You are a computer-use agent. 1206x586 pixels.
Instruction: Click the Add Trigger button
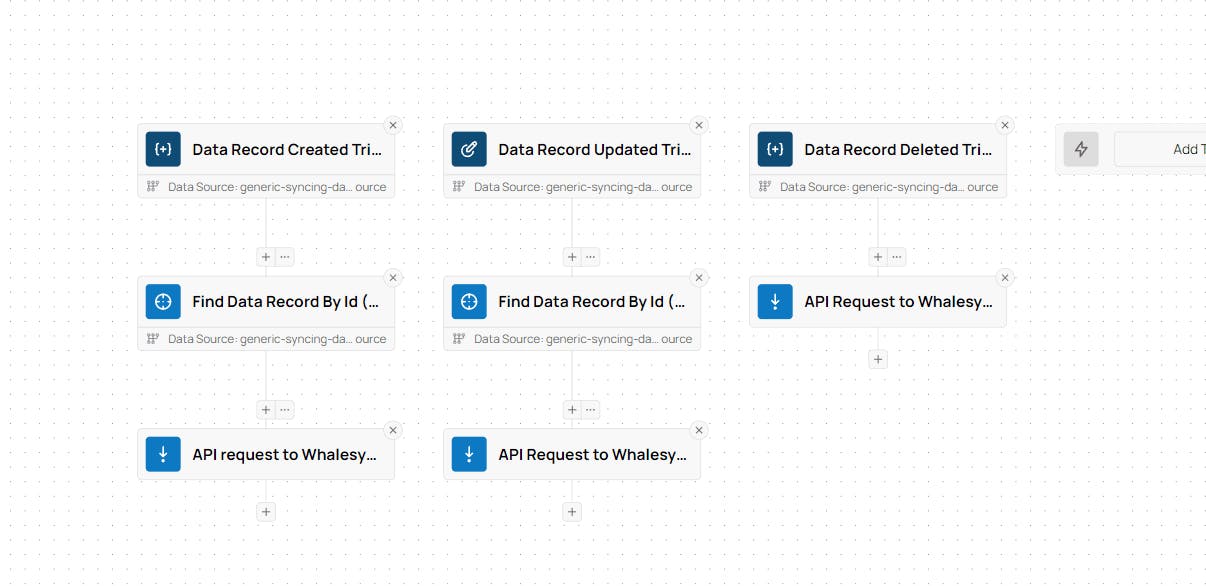1170,149
